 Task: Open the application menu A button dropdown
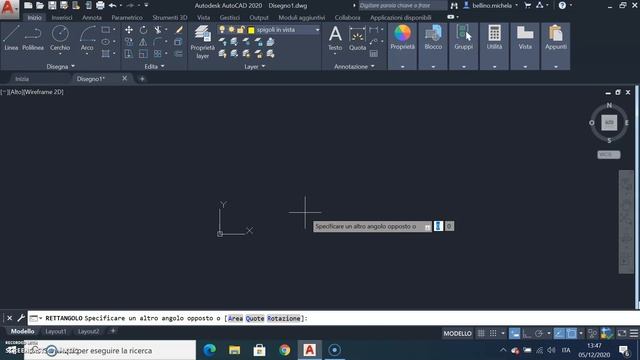point(9,9)
